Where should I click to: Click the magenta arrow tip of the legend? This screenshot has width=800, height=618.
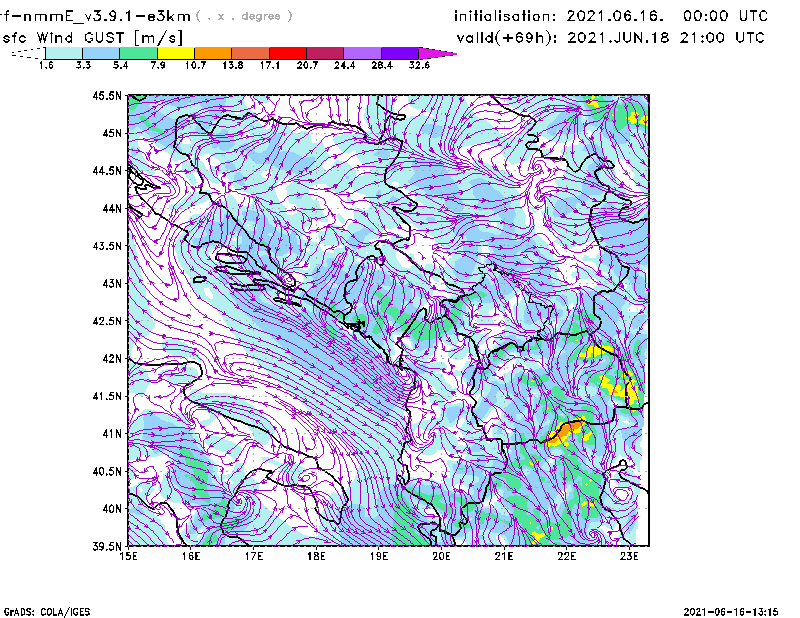[438, 53]
